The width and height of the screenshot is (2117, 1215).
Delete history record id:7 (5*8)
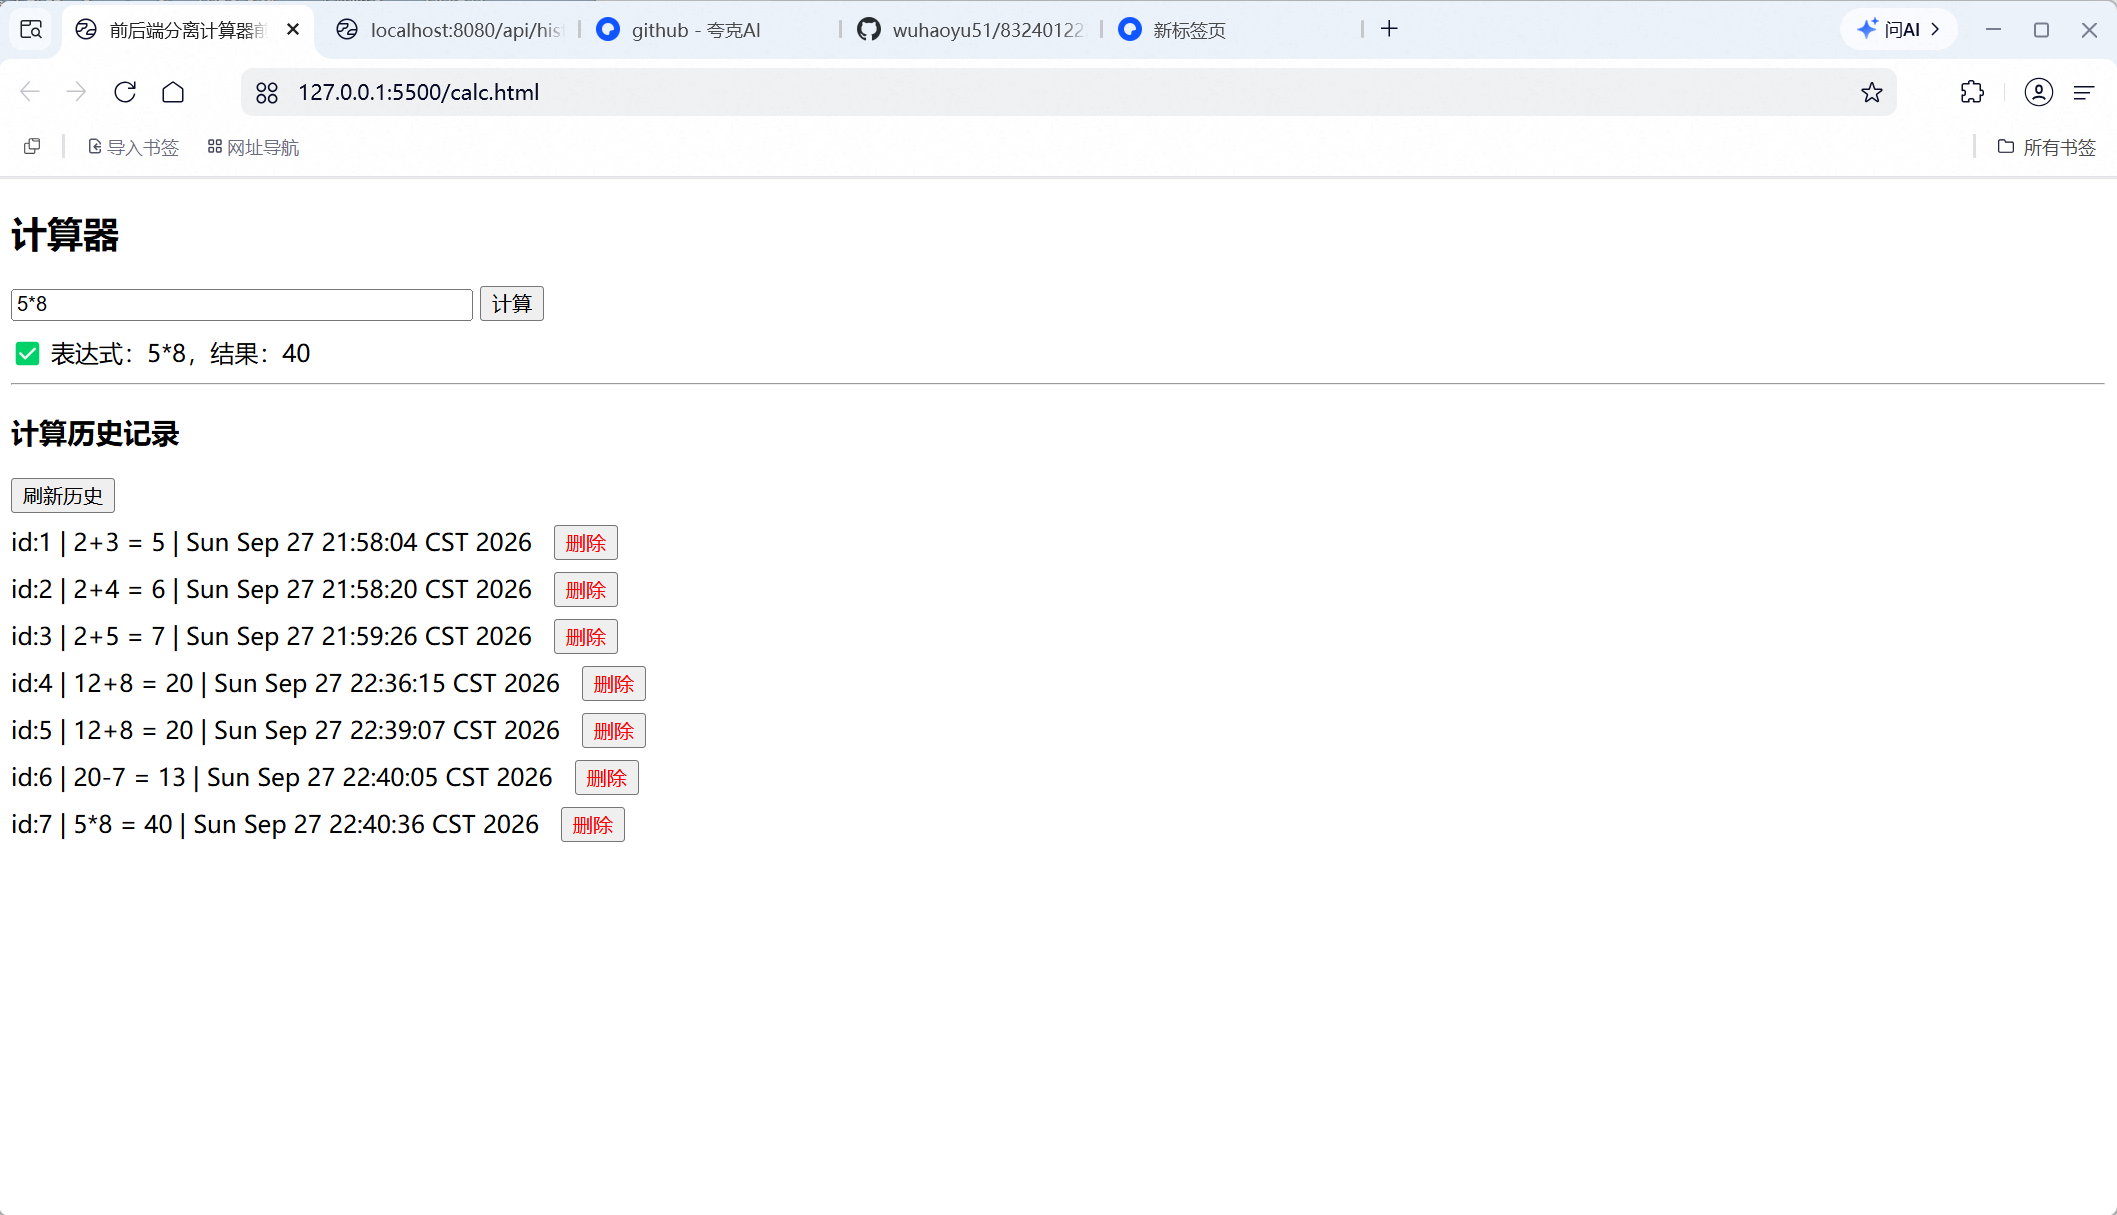coord(593,825)
